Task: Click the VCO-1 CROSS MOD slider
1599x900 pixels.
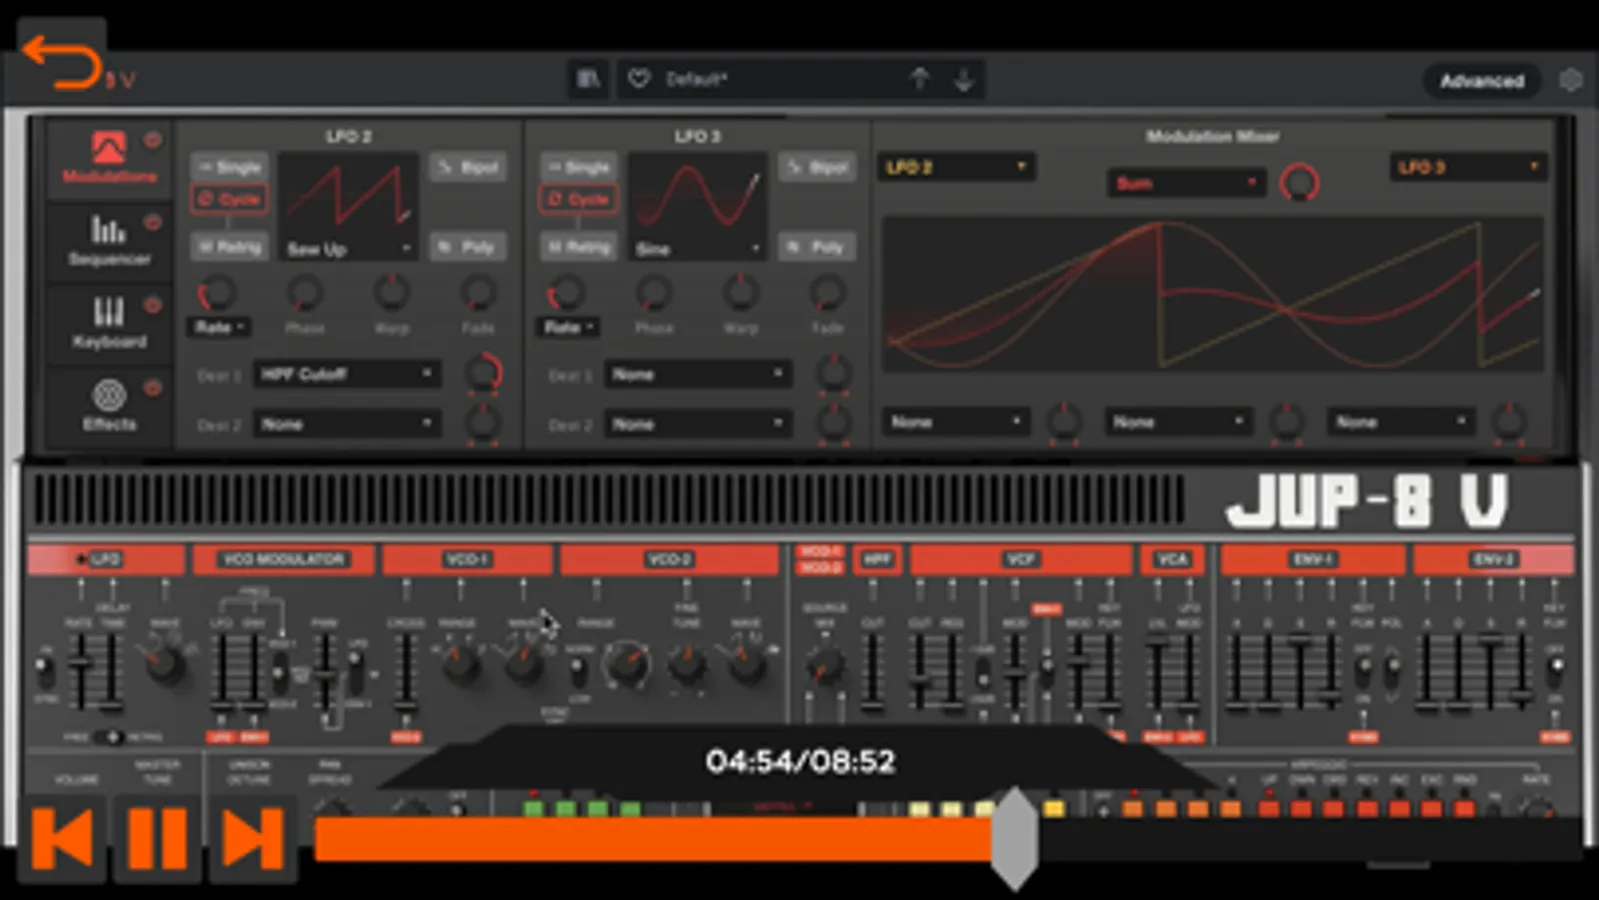Action: 405,675
